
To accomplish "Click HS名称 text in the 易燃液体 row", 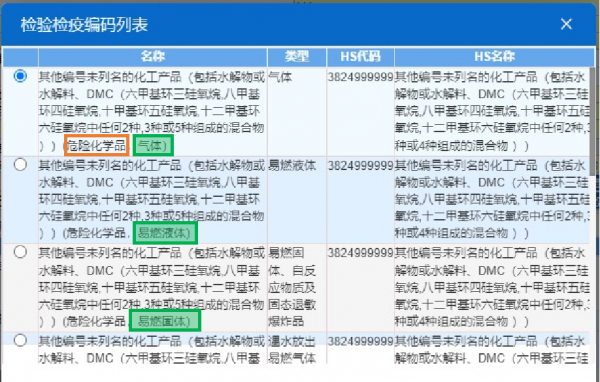I will pyautogui.click(x=492, y=199).
